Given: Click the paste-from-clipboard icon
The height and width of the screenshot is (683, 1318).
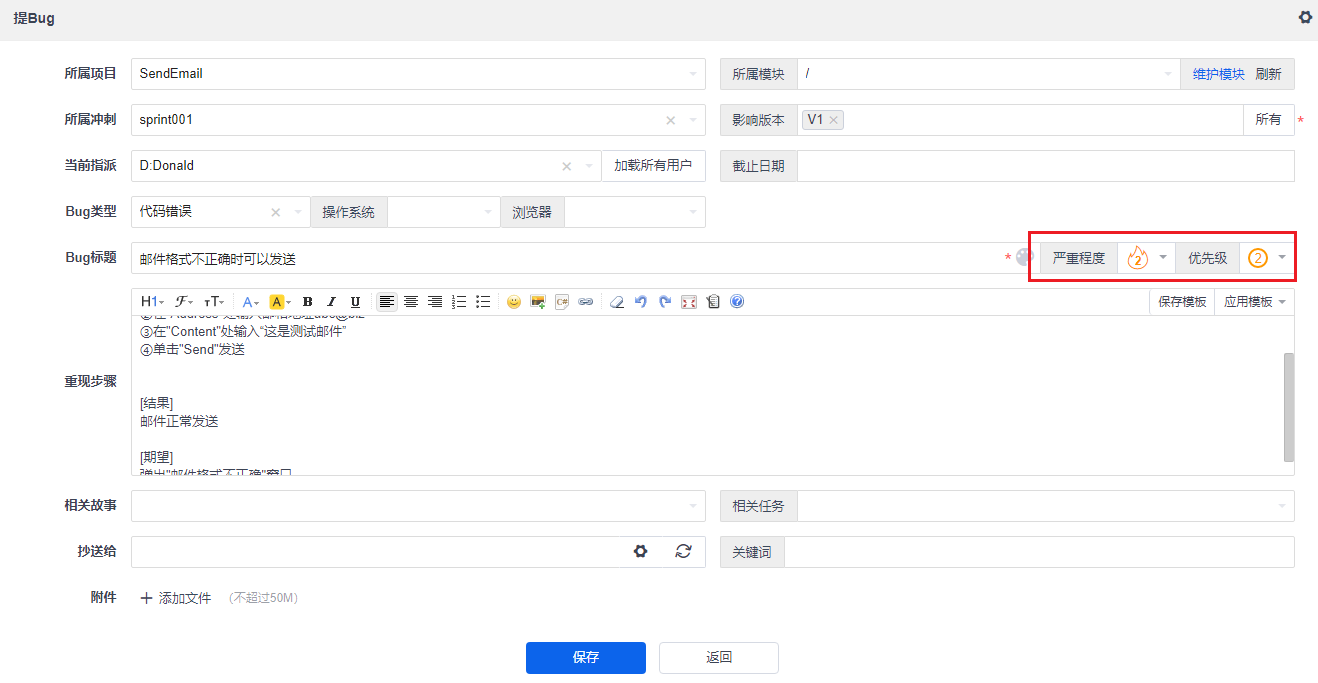Looking at the screenshot, I should (x=713, y=301).
